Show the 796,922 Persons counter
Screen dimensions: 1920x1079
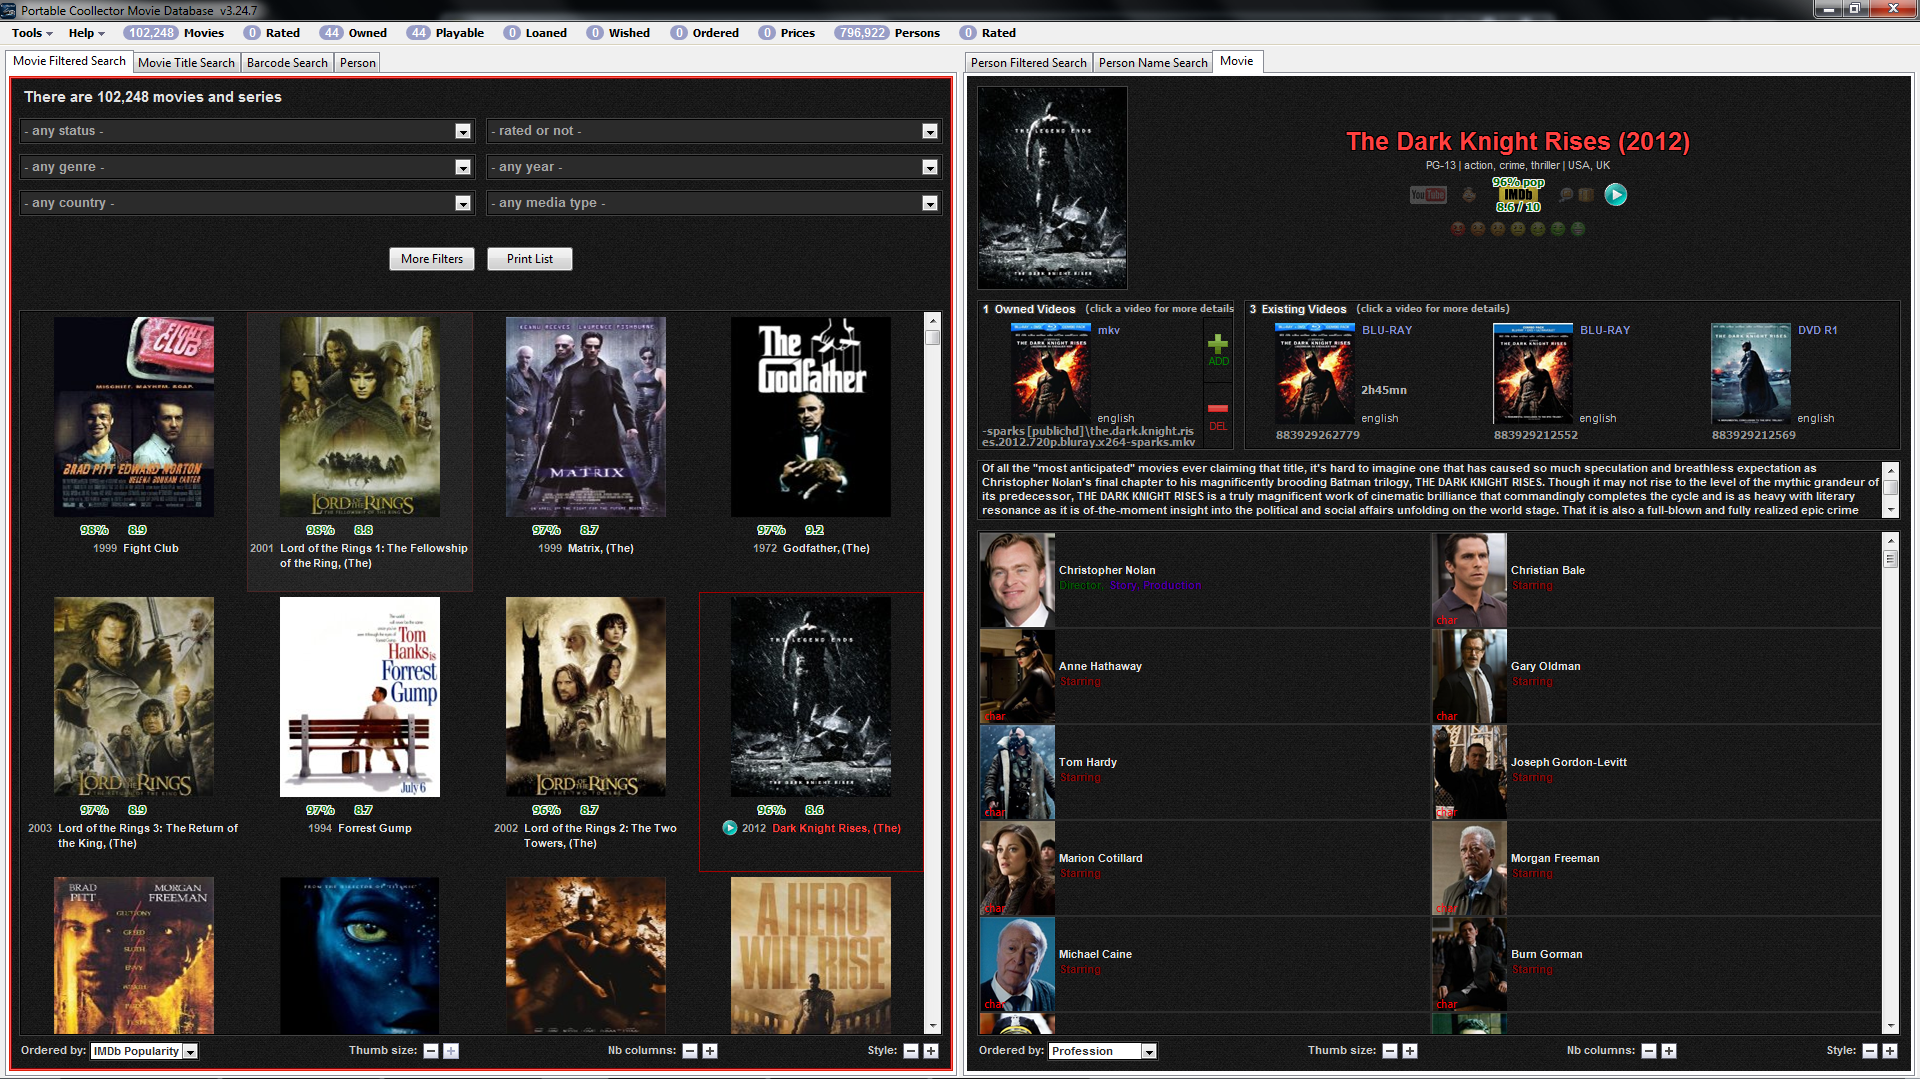pyautogui.click(x=887, y=33)
